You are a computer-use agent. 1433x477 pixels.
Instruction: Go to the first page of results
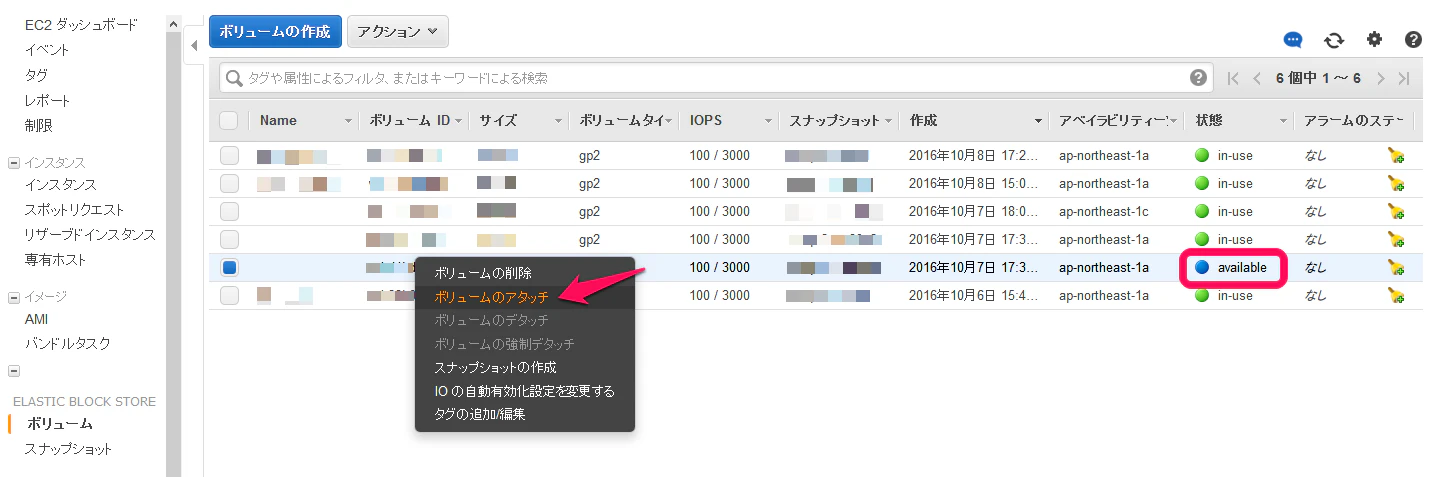[1233, 78]
